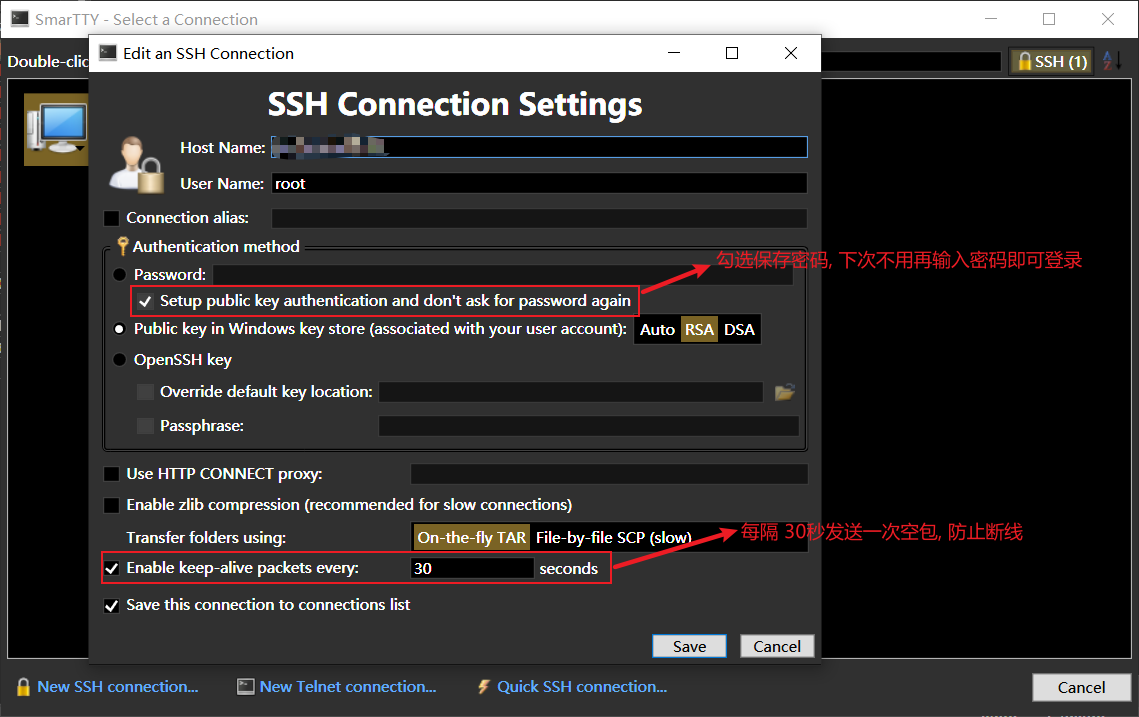Viewport: 1139px width, 717px height.
Task: Select the Password authentication method
Action: 122,273
